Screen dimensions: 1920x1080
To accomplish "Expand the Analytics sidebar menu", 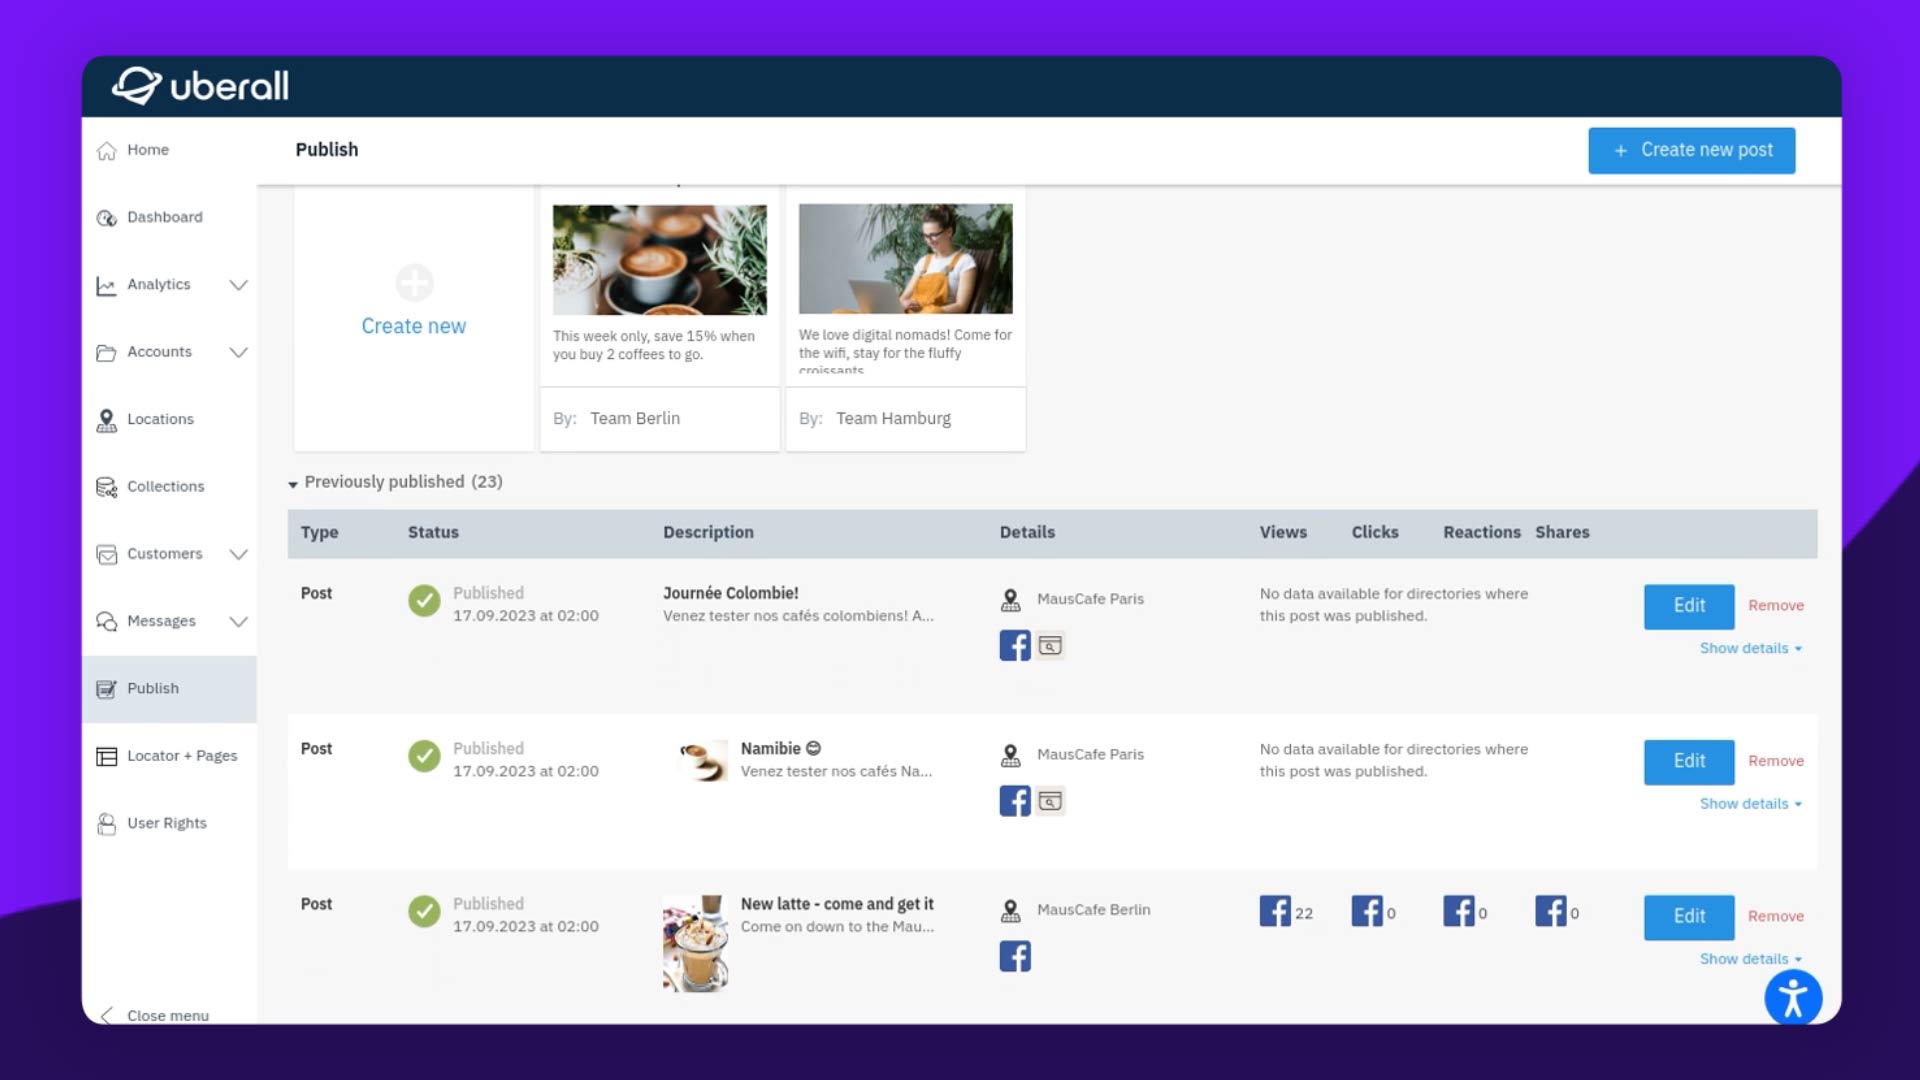I will tap(238, 285).
